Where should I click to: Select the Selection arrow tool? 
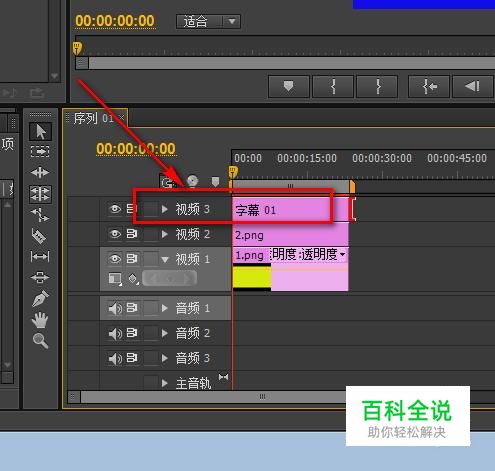click(40, 132)
